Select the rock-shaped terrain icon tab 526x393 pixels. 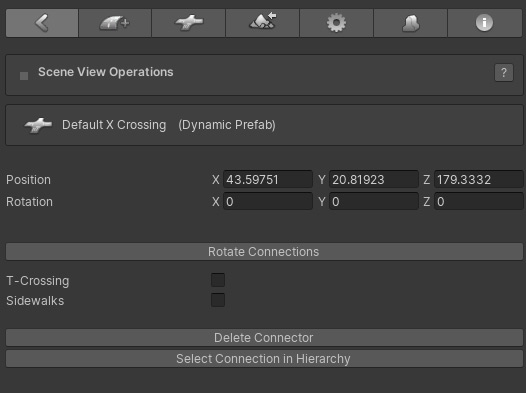click(411, 23)
